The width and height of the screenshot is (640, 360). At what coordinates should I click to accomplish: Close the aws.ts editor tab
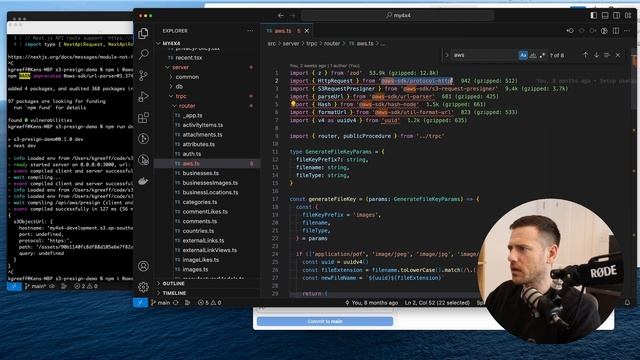pyautogui.click(x=307, y=31)
